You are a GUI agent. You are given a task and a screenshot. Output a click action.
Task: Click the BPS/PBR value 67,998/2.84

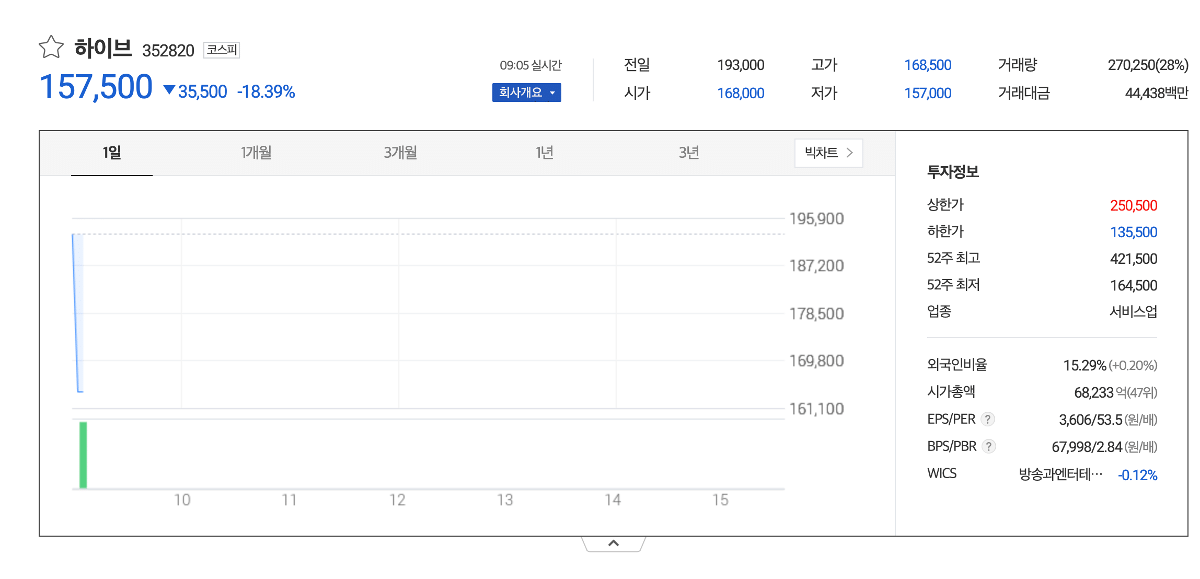[x=1089, y=447]
